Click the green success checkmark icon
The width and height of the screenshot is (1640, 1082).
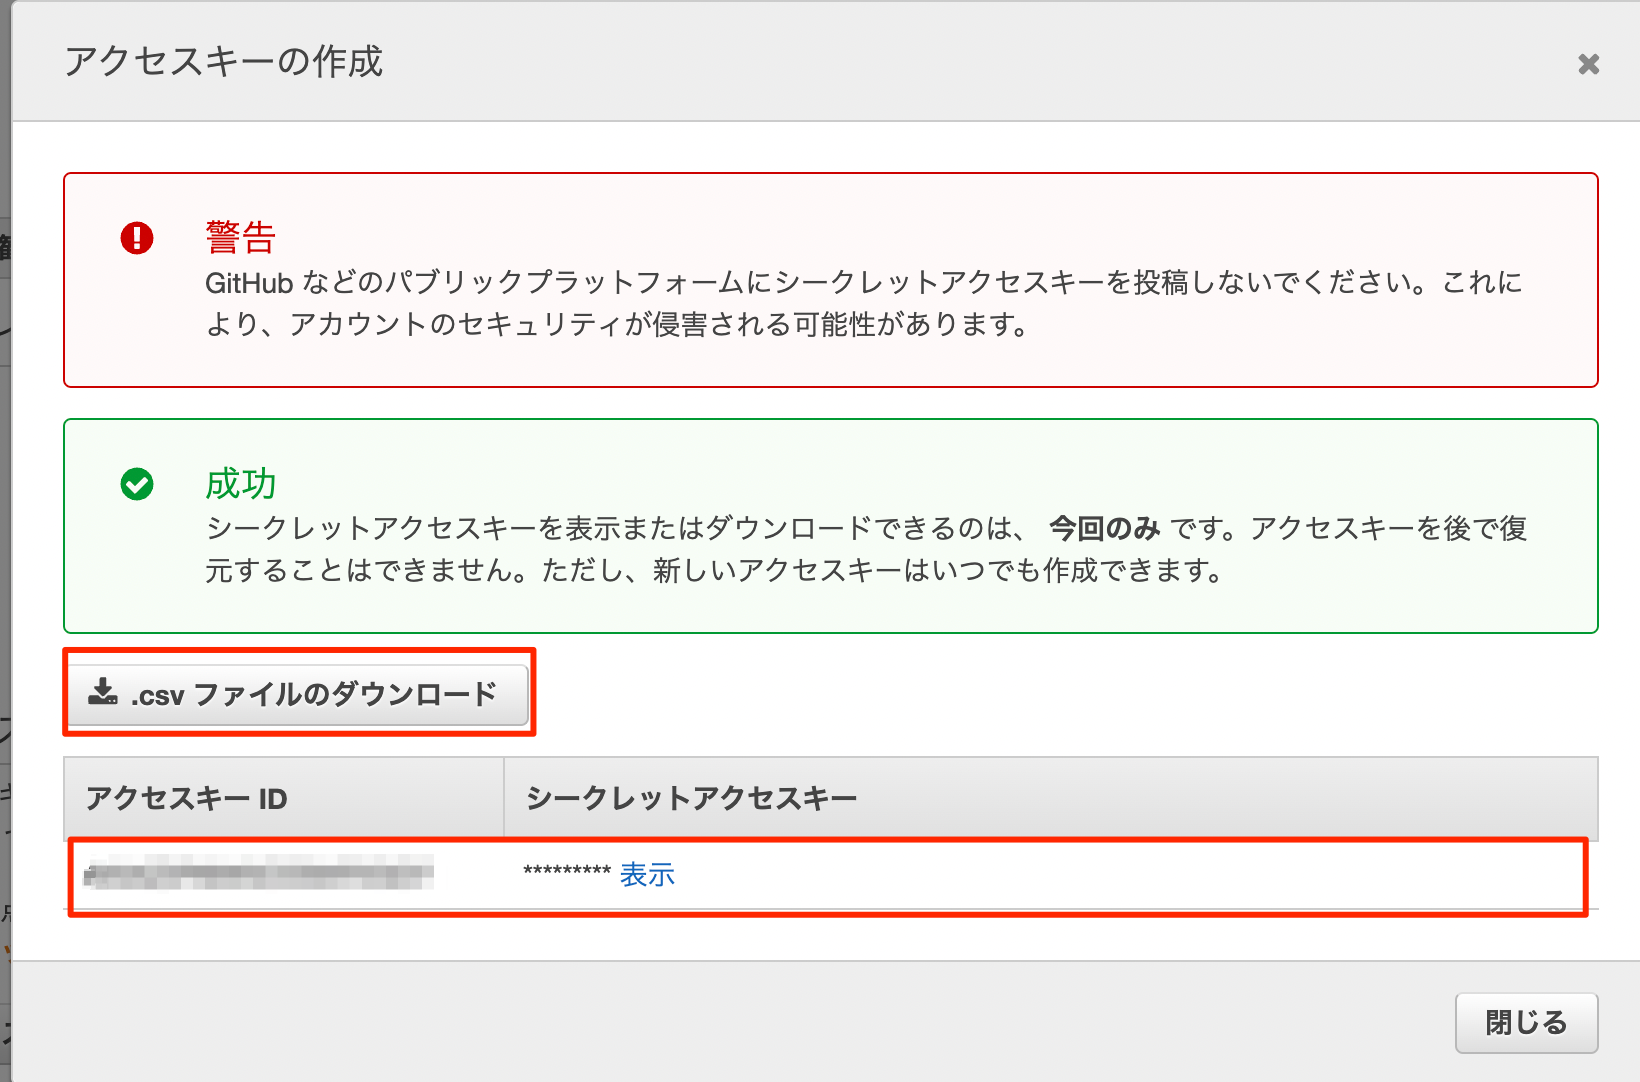tap(137, 484)
